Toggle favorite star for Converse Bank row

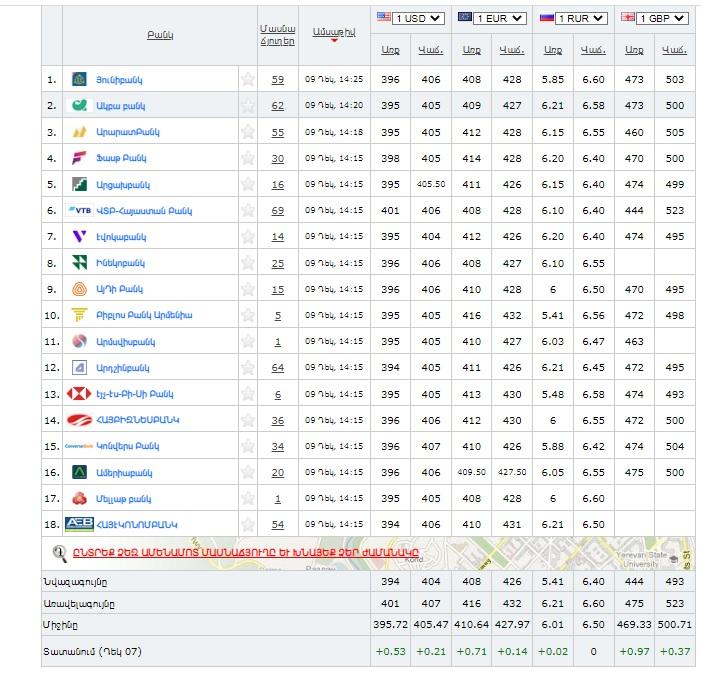click(247, 446)
